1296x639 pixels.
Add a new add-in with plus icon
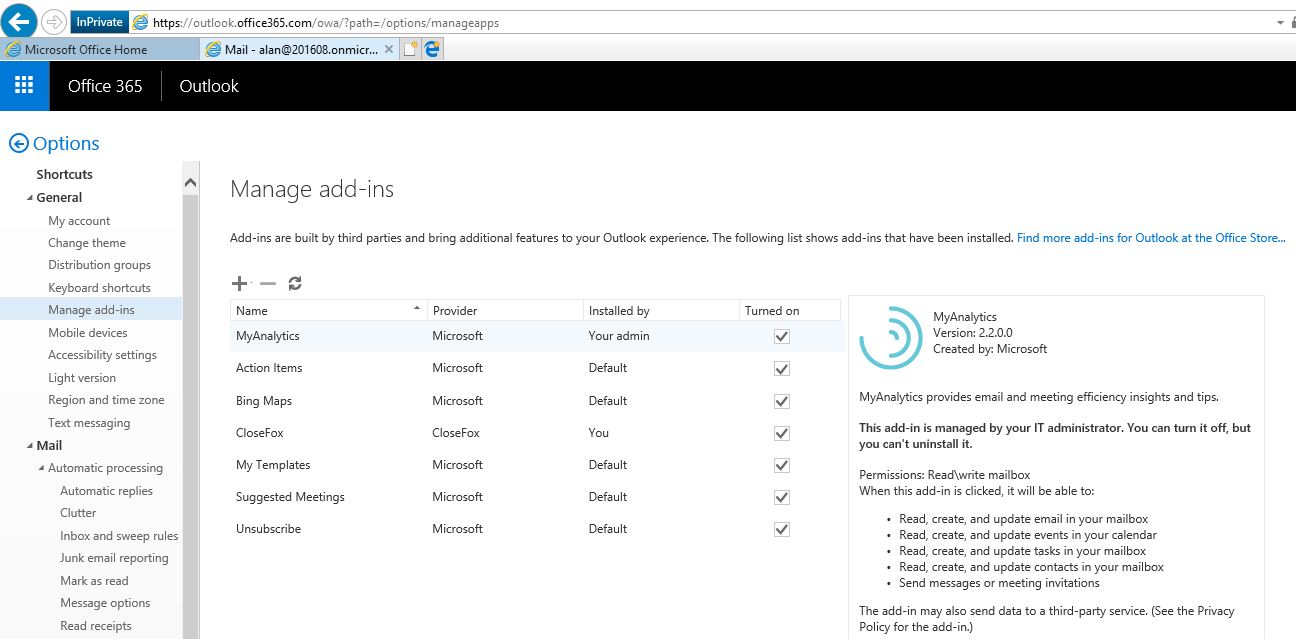click(240, 284)
